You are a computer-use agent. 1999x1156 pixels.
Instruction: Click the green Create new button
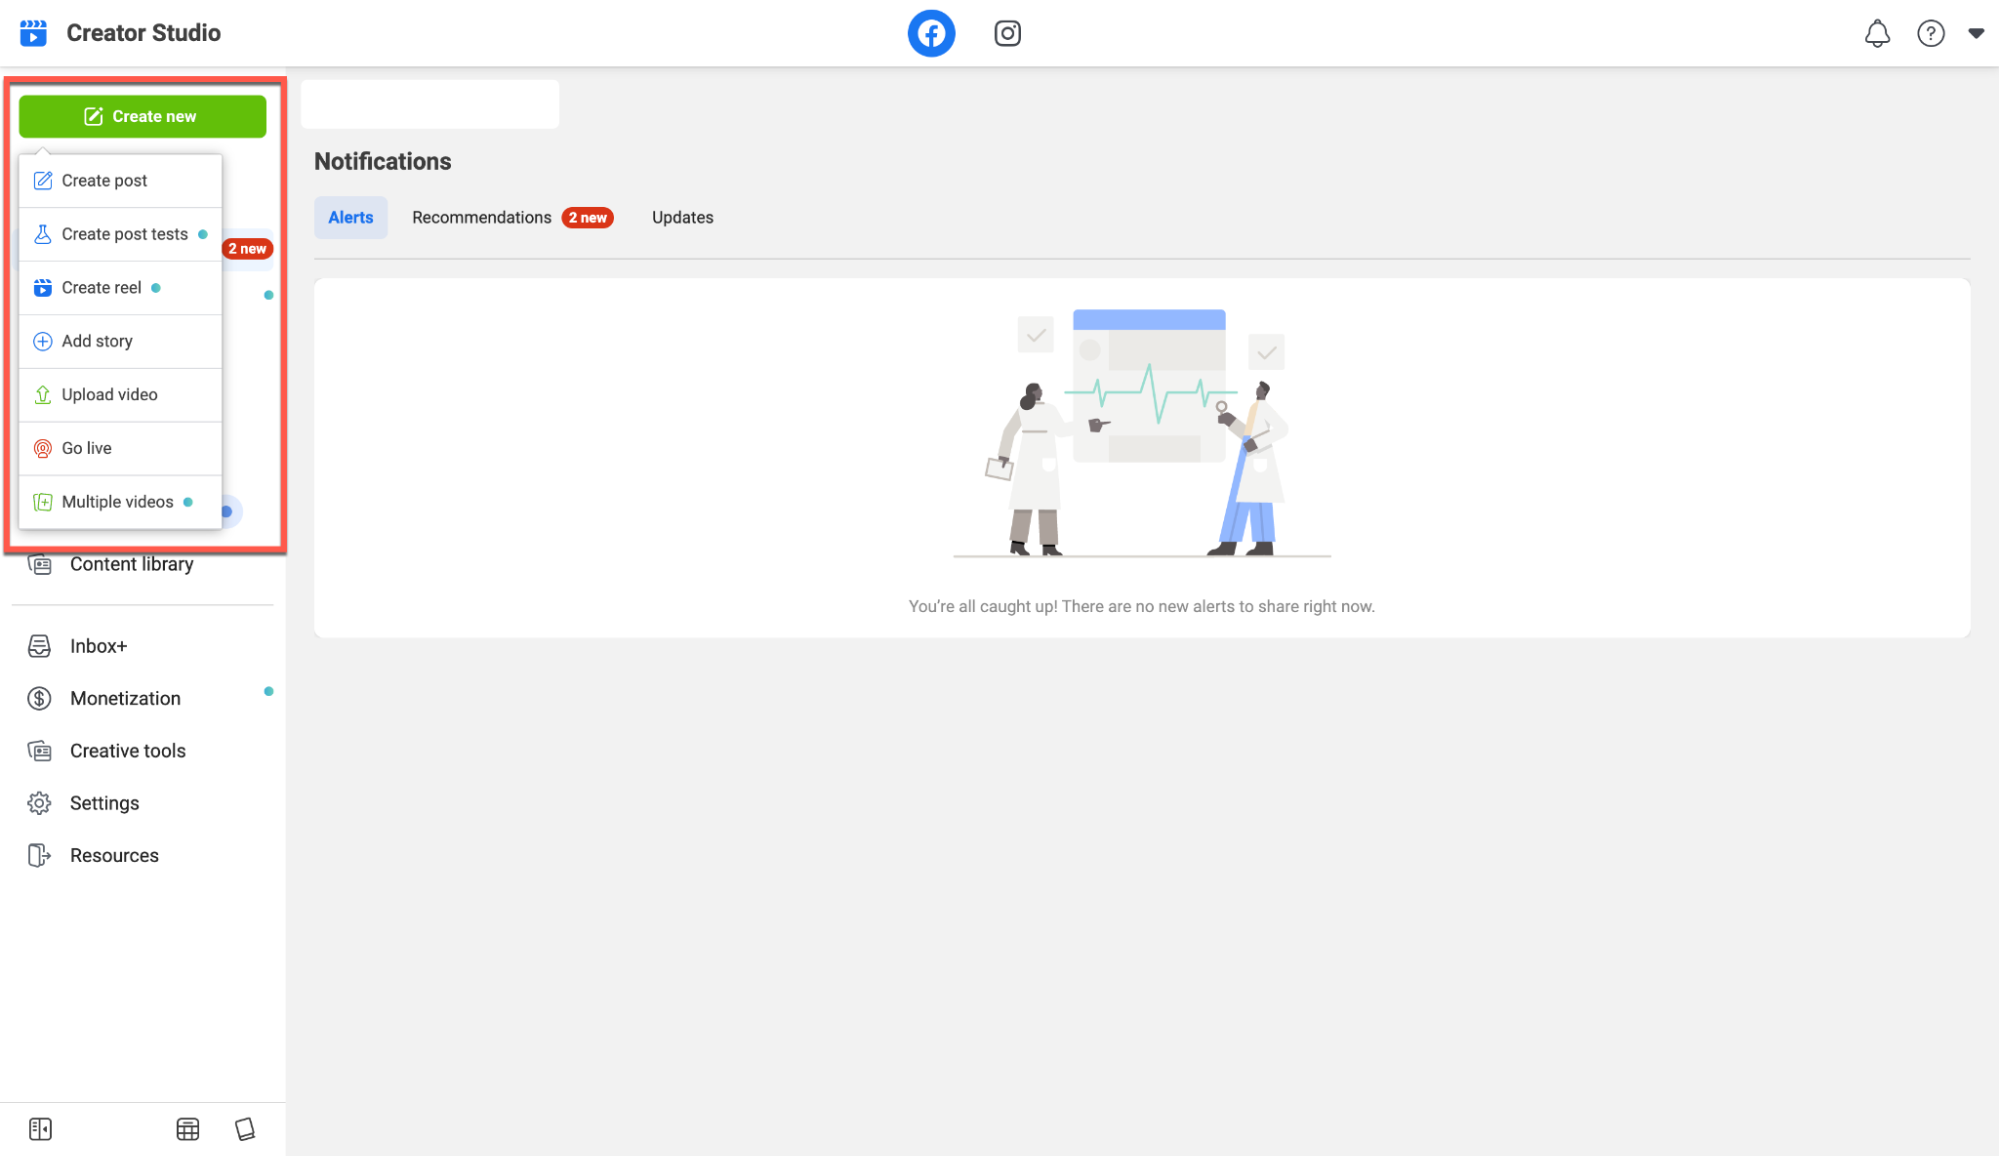(x=143, y=116)
